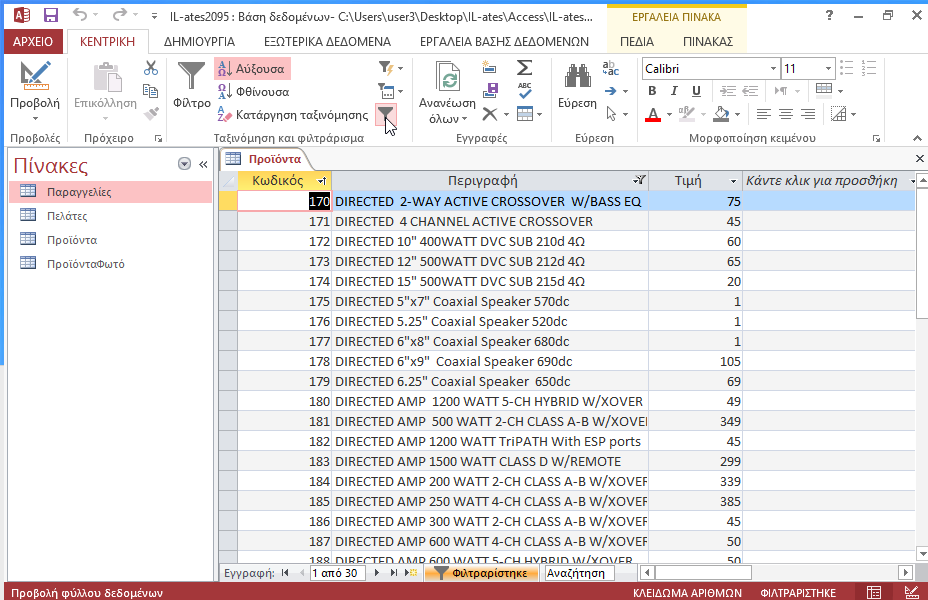Collapse the navigation pane with double chevron
The image size is (928, 600).
tap(203, 164)
